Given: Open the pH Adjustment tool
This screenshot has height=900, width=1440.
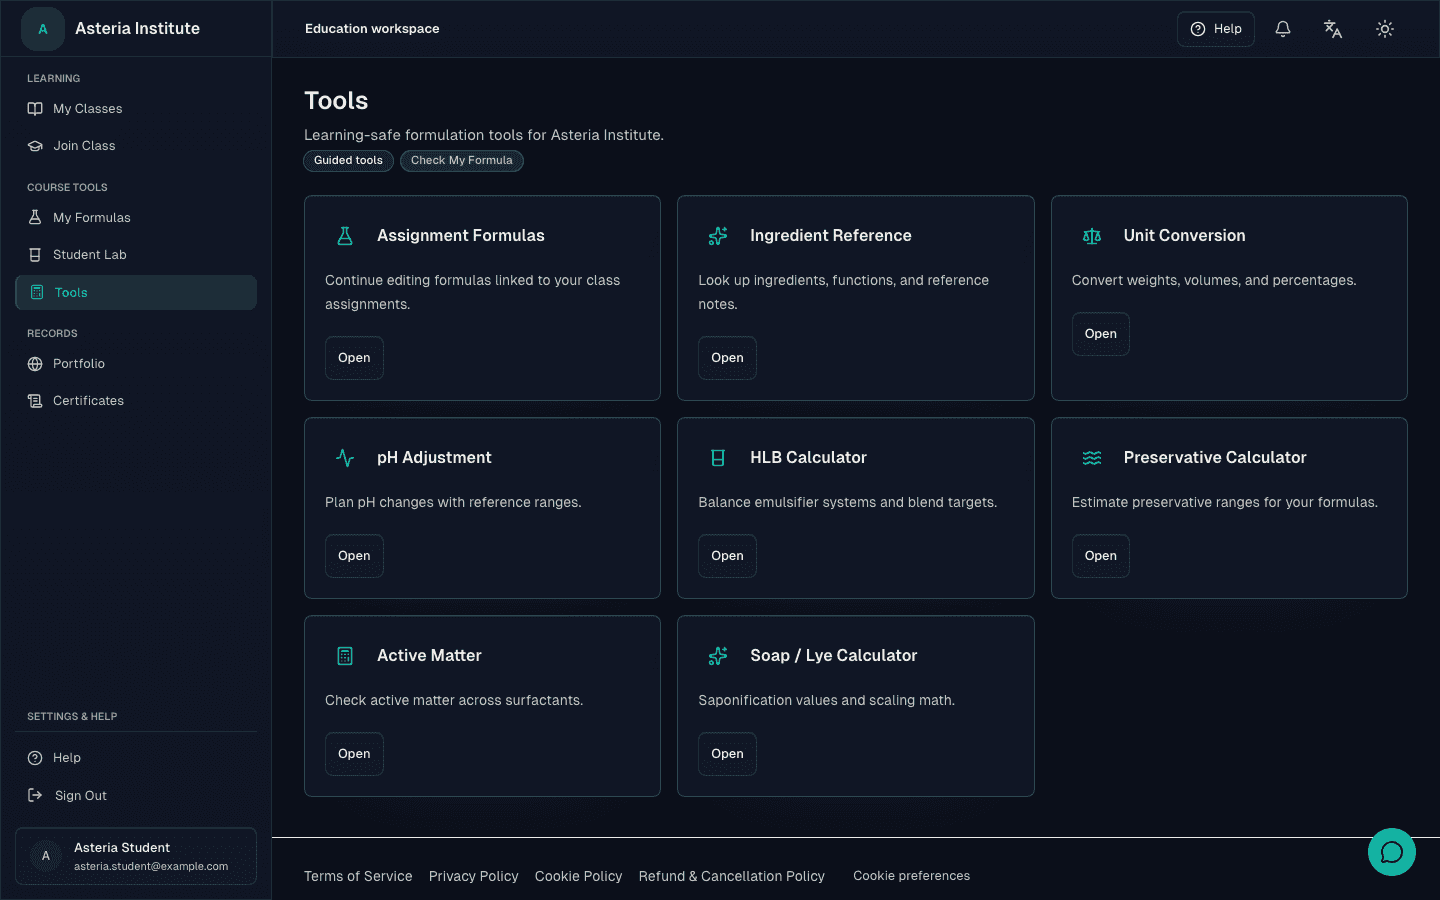Looking at the screenshot, I should click(x=354, y=556).
